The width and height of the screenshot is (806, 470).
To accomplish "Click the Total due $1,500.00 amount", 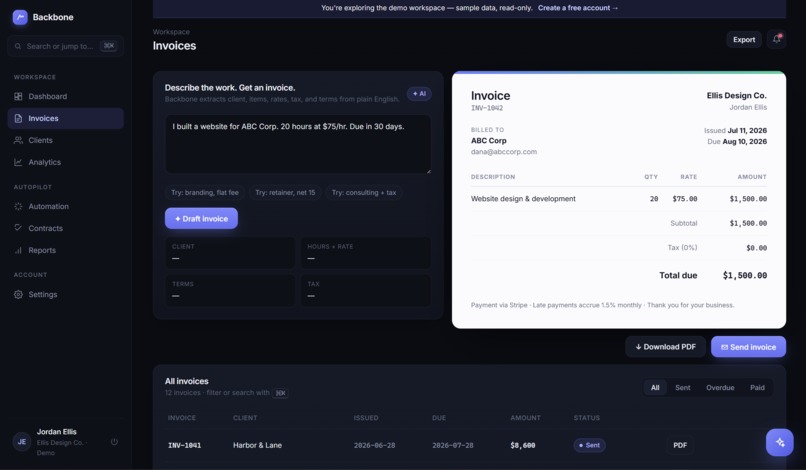I will point(744,276).
